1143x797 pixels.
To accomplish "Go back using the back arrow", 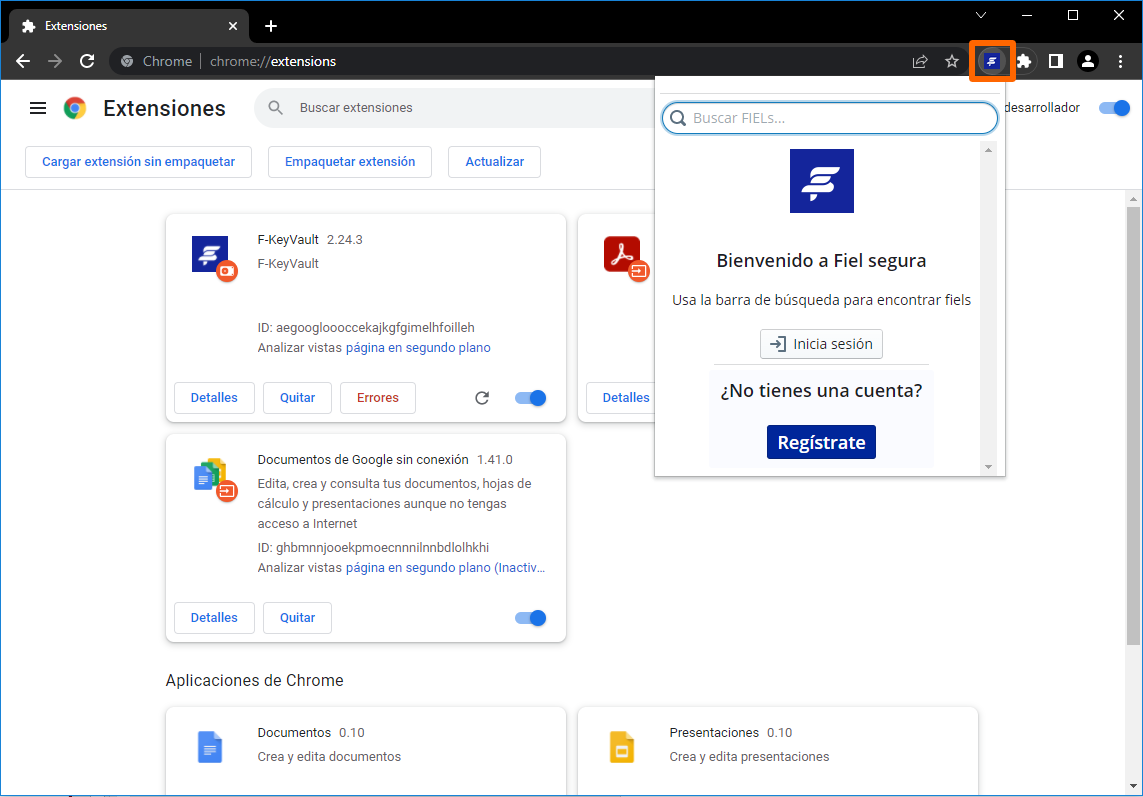I will 23,61.
